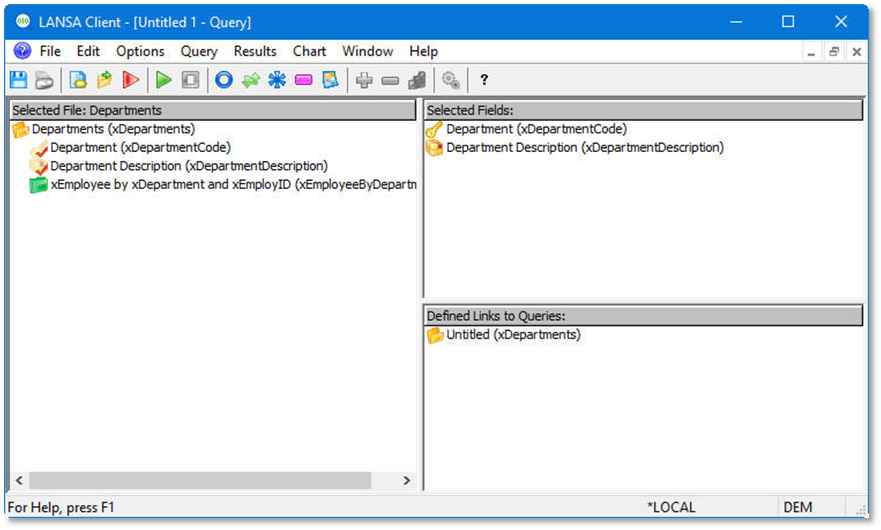Image resolution: width=881 pixels, height=530 pixels.
Task: Click the open folder with green arrow icon
Action: [x=104, y=80]
